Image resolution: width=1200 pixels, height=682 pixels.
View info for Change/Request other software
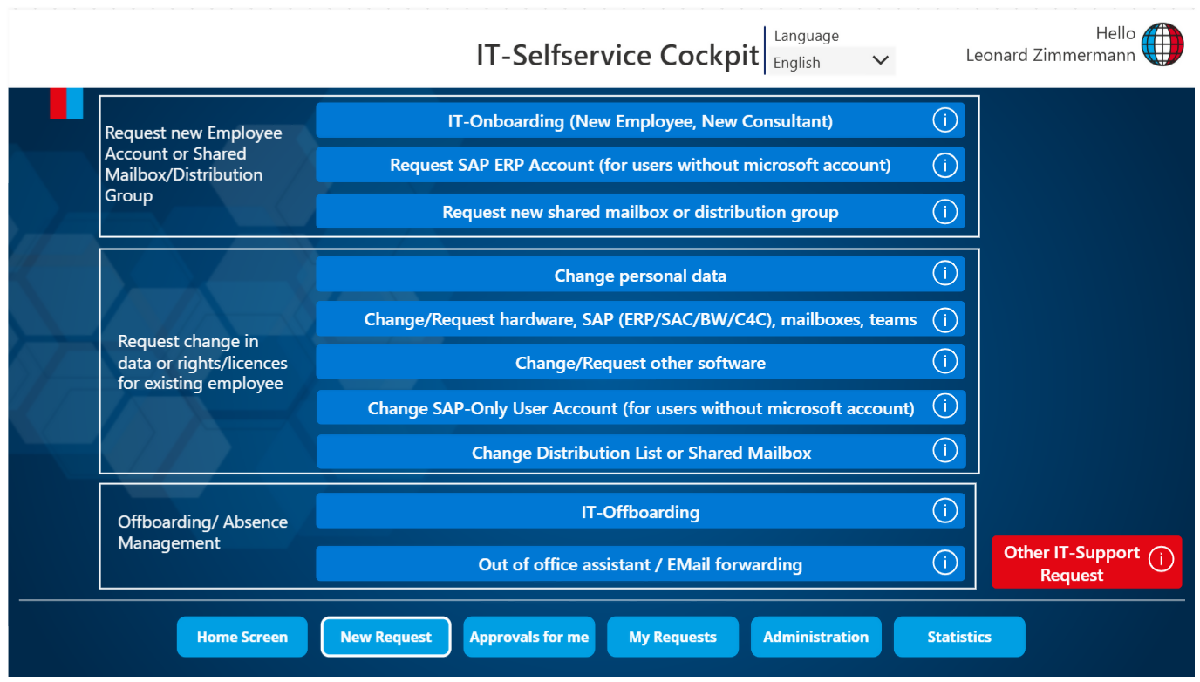[x=944, y=361]
